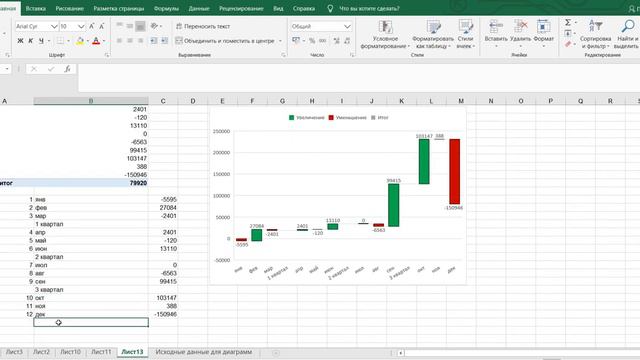Switch to sheet Исходные данные для диаграмм
640x360 pixels.
pyautogui.click(x=204, y=352)
